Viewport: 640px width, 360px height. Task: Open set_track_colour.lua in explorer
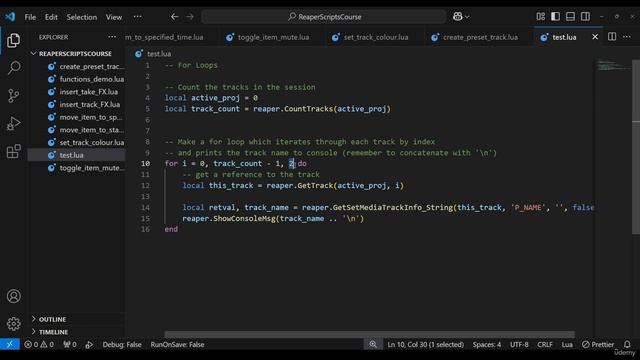point(91,142)
